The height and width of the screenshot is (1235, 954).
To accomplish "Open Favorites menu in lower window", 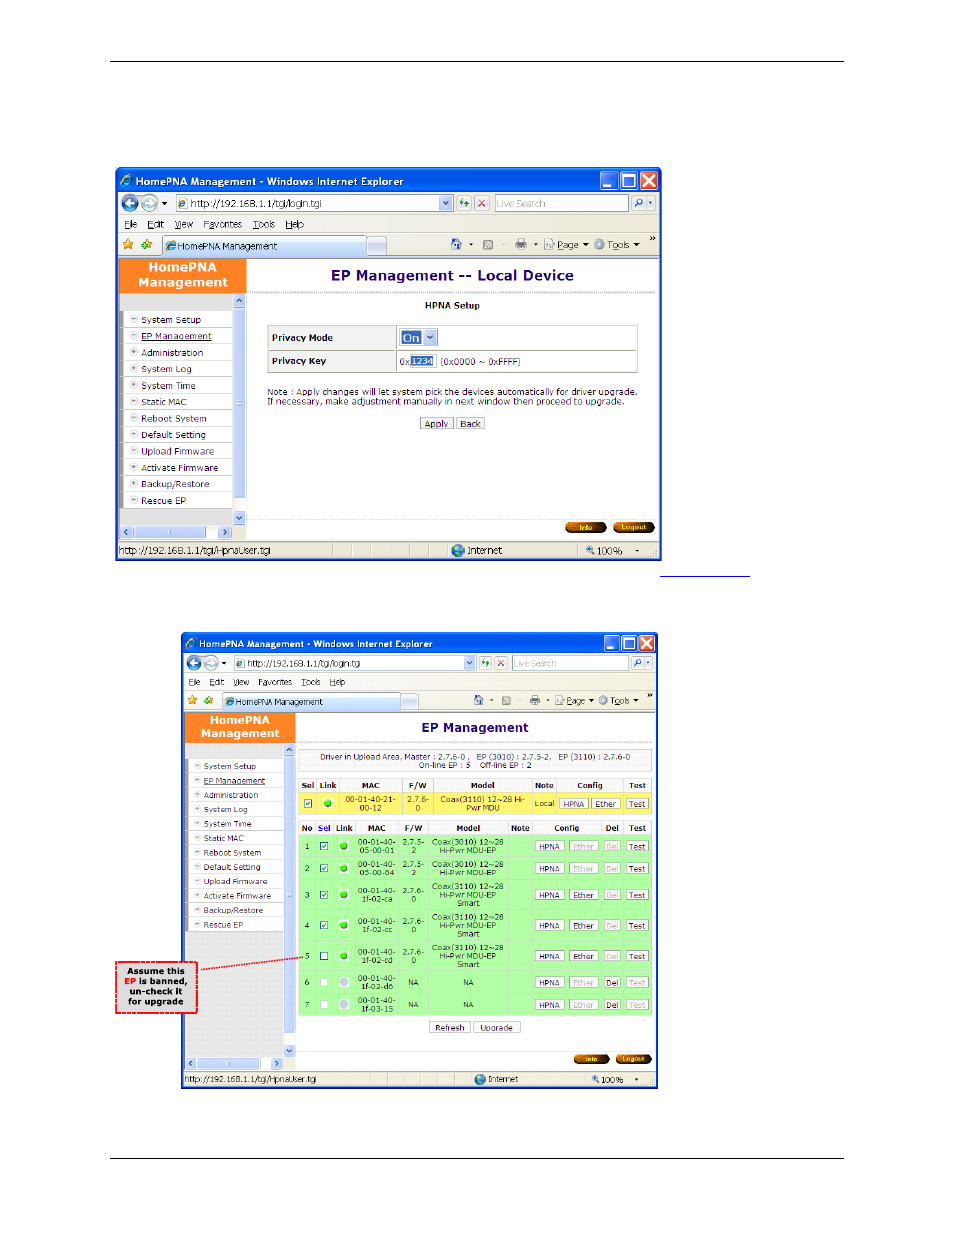I will [x=275, y=682].
